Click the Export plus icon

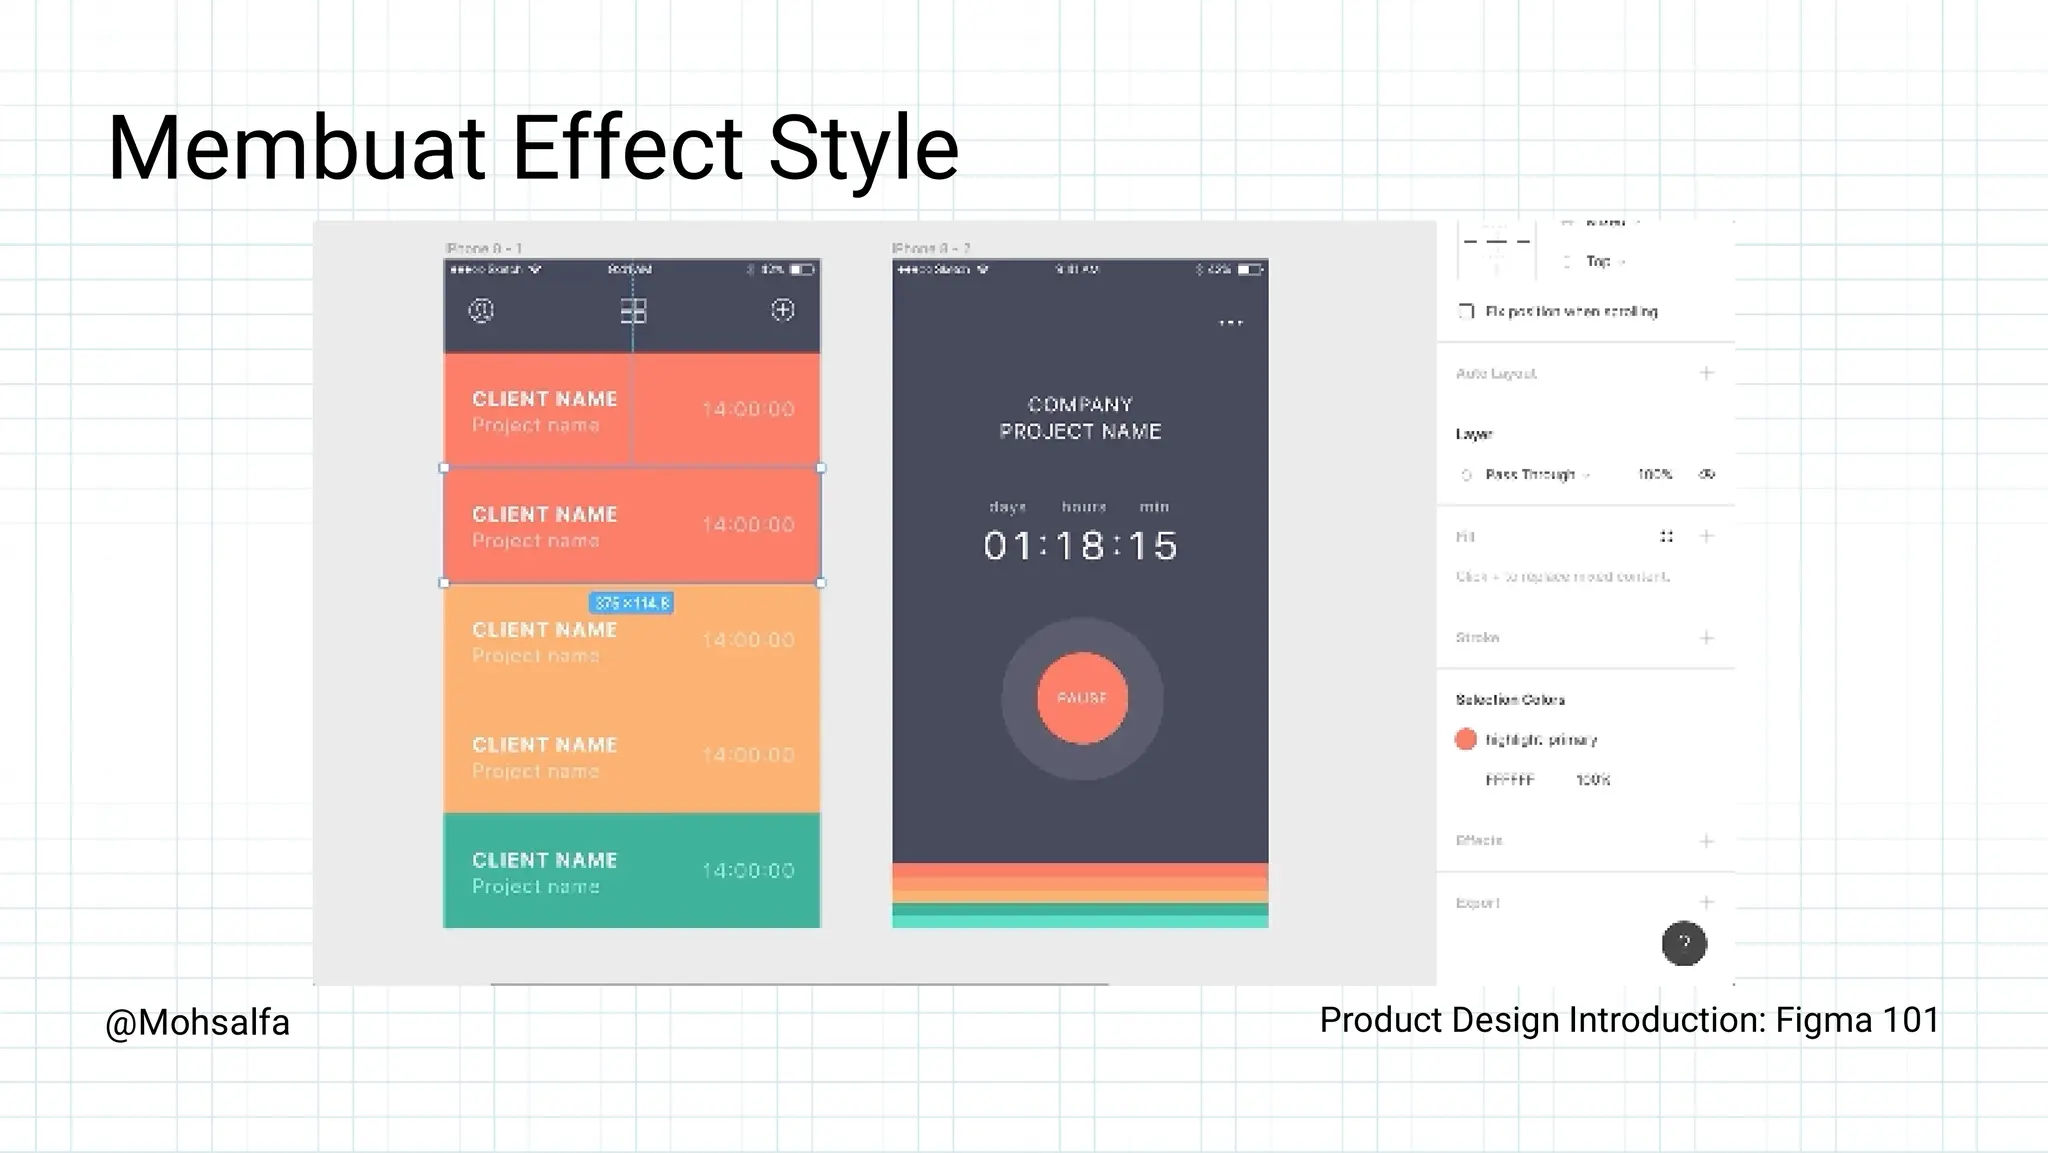(1706, 902)
